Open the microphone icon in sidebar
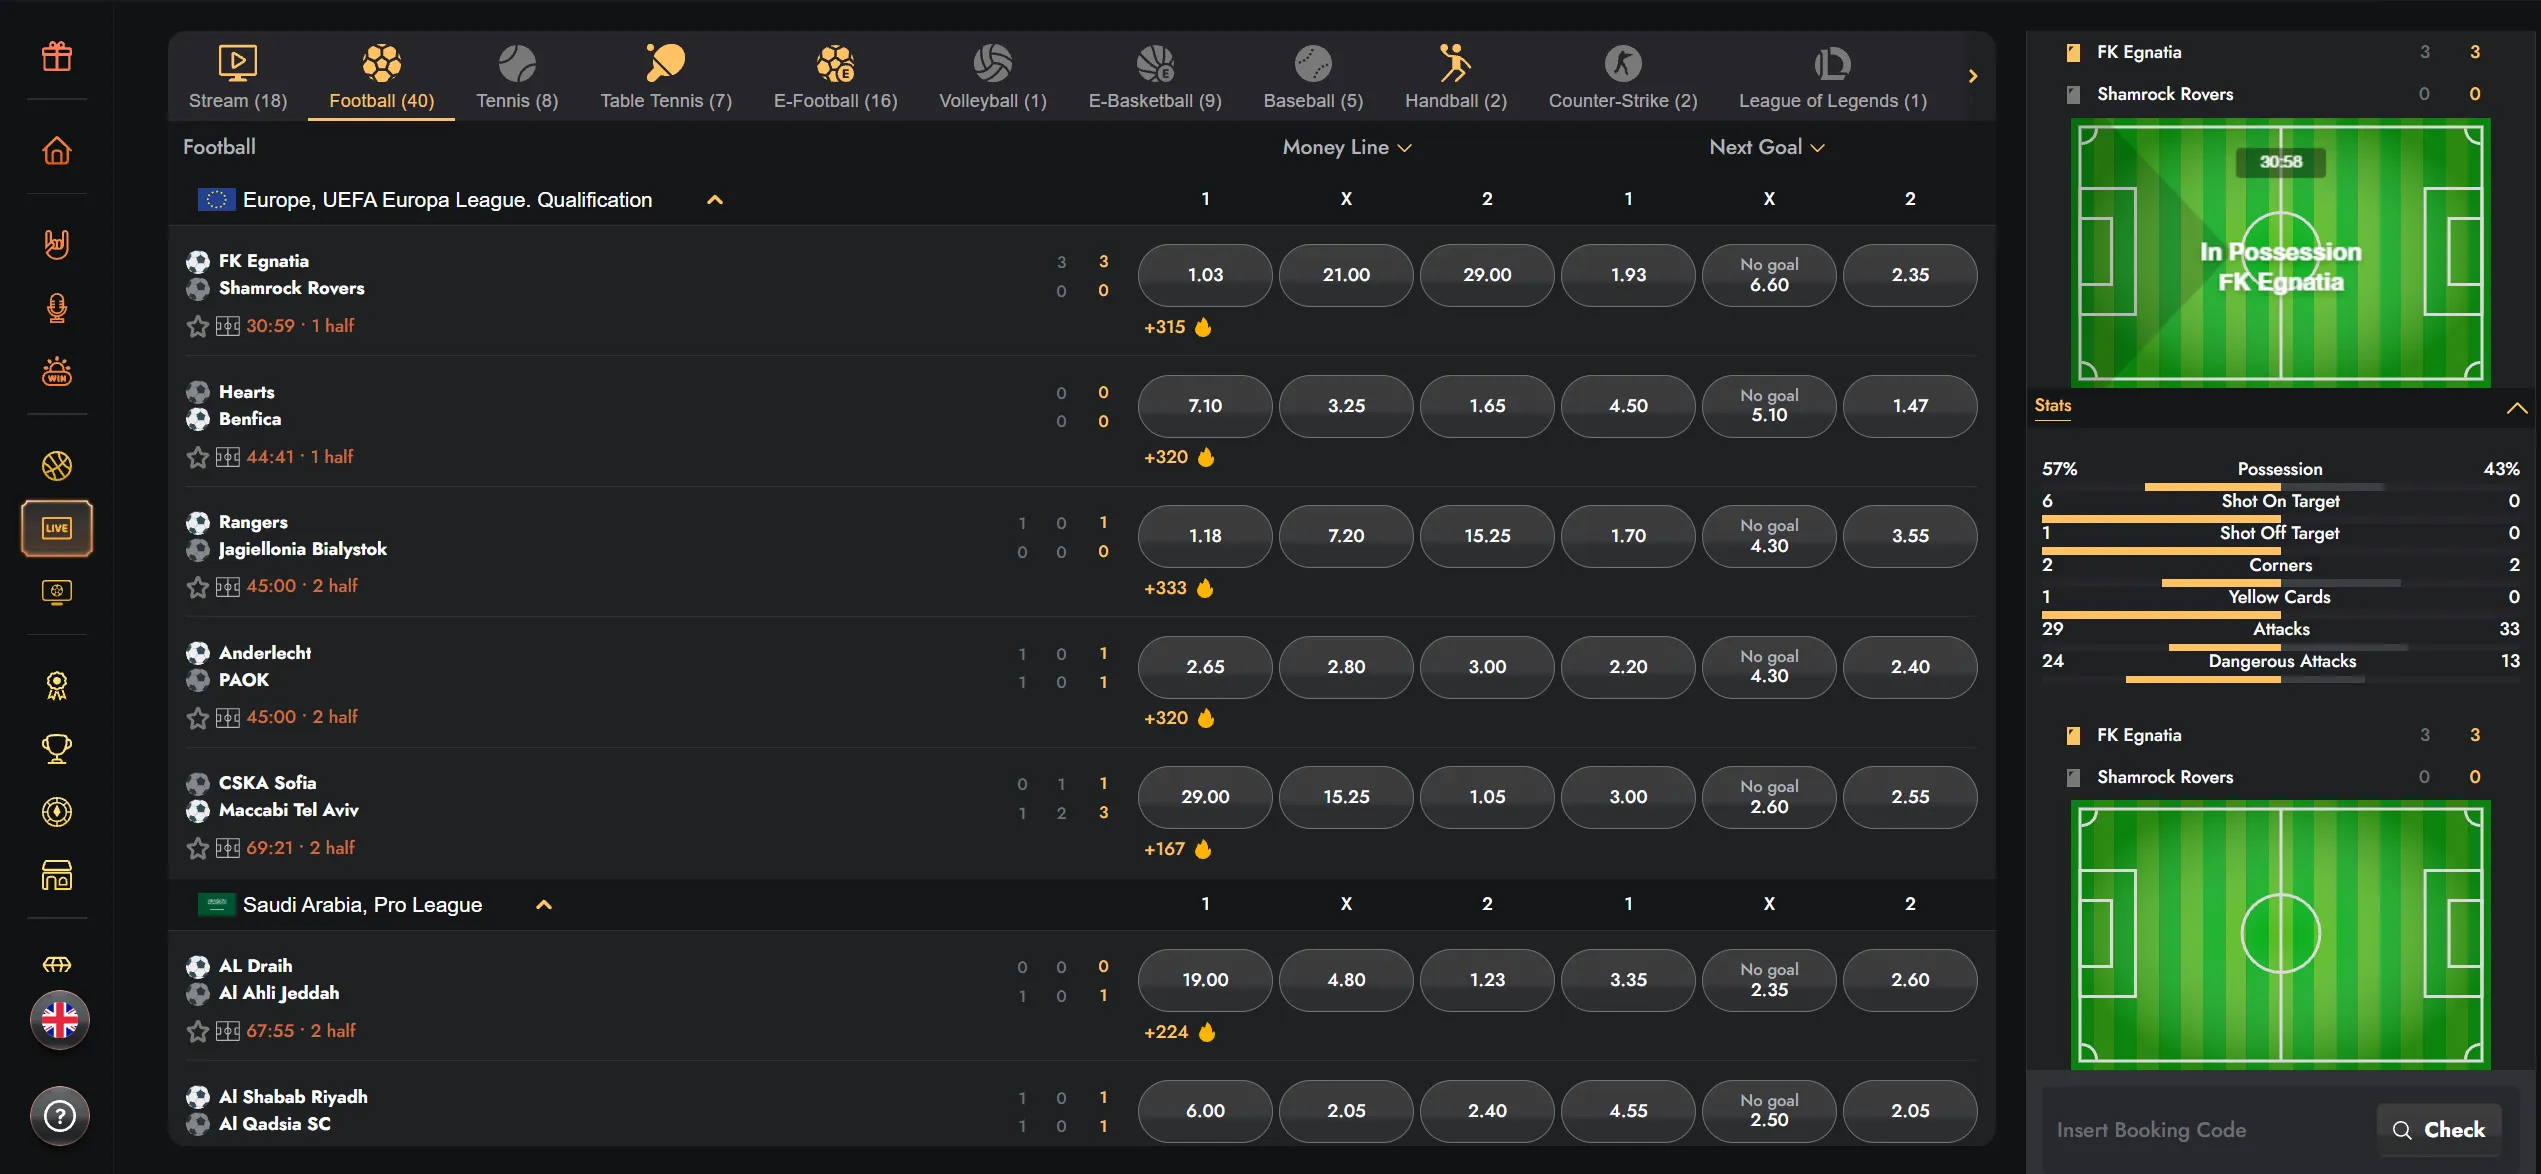2541x1174 pixels. [x=57, y=308]
